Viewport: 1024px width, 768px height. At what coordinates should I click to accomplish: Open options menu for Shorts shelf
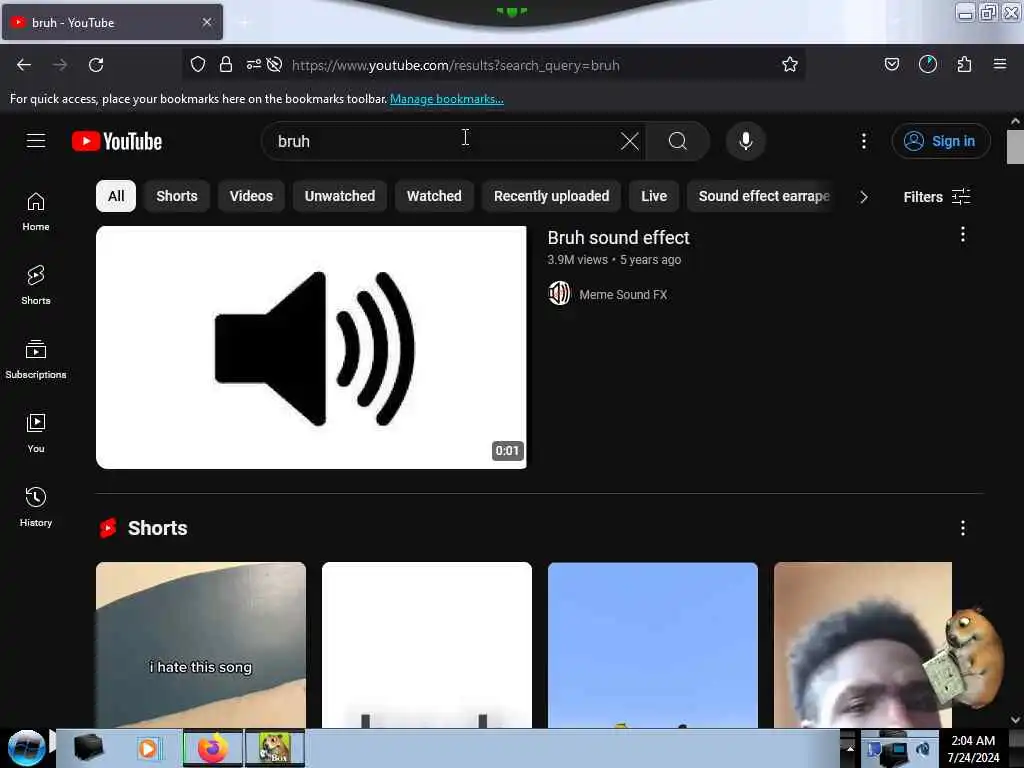point(963,528)
